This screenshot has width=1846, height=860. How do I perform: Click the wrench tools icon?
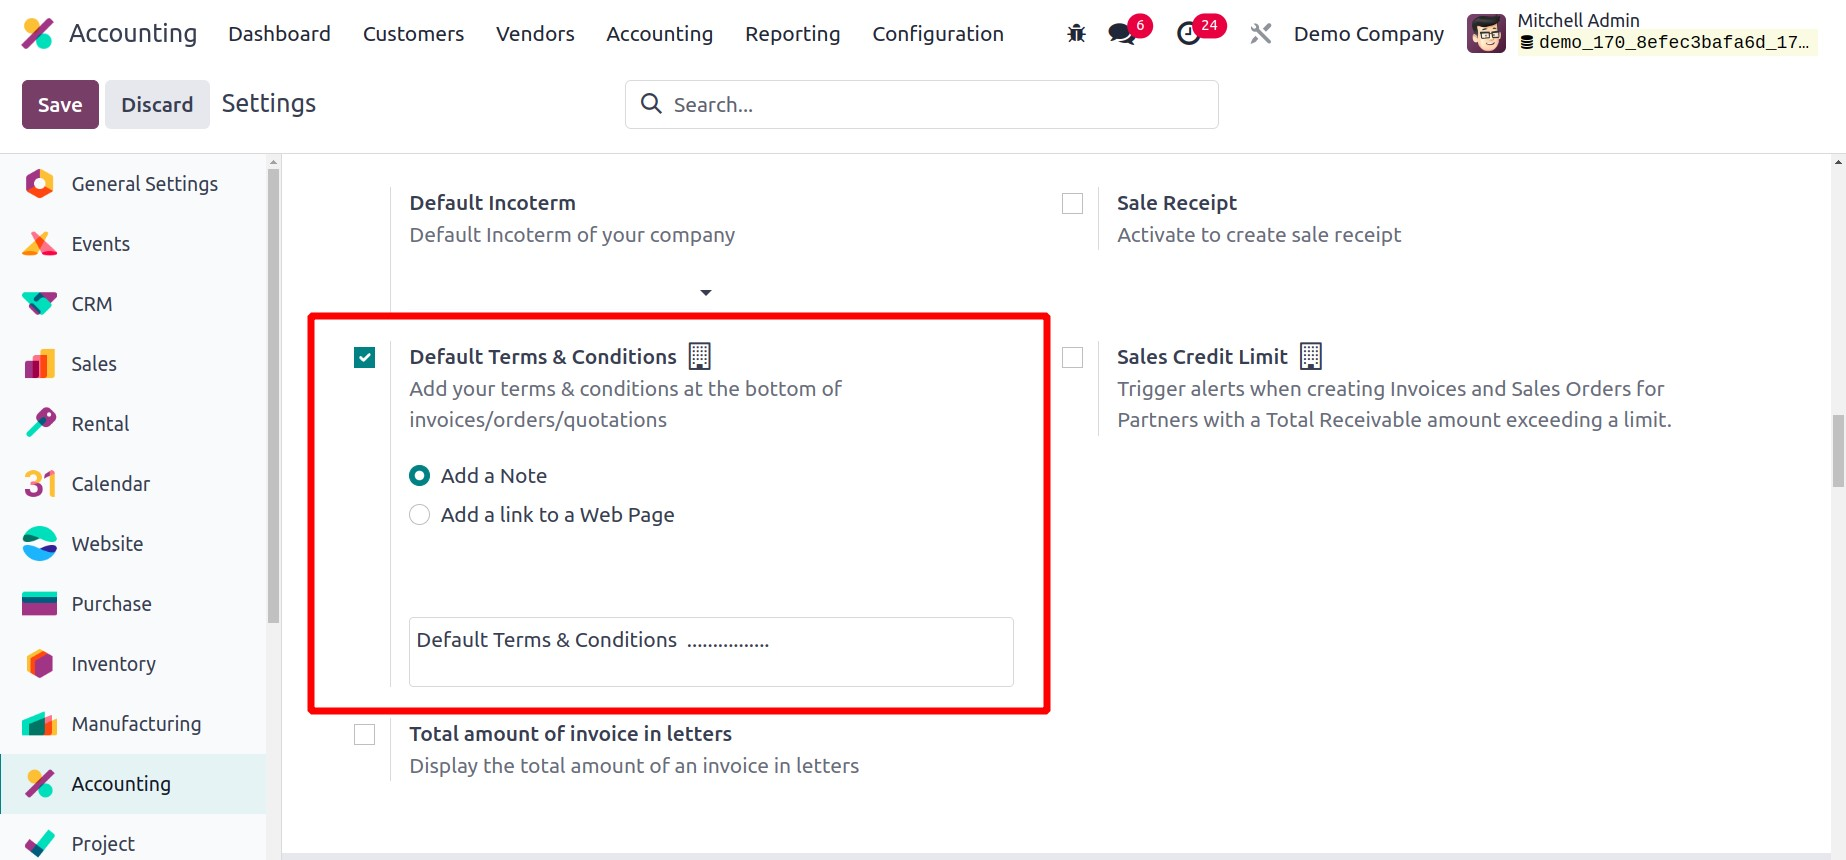(1260, 34)
